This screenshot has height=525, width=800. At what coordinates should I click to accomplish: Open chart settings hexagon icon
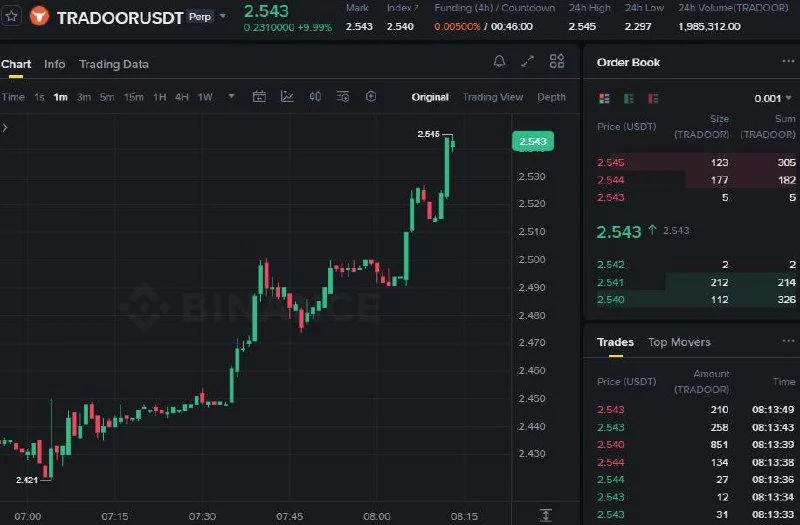click(371, 96)
